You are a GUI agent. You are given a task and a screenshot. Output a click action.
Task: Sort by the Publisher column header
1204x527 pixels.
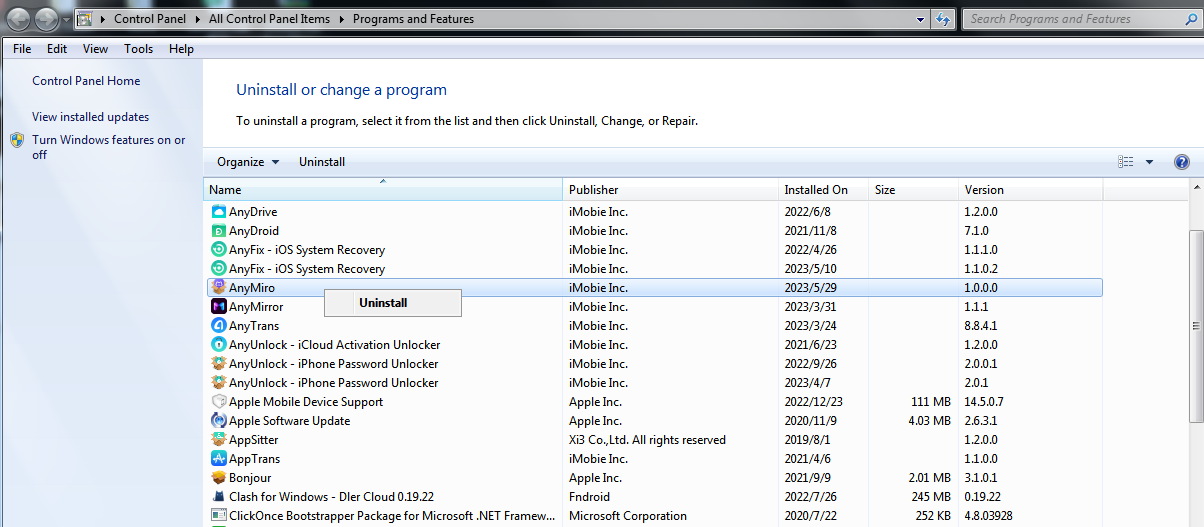click(x=671, y=190)
